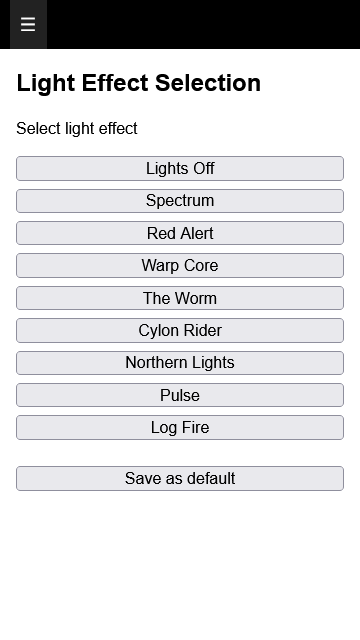This screenshot has height=640, width=360.
Task: Show the menu via three-line icon
Action: tap(28, 24)
